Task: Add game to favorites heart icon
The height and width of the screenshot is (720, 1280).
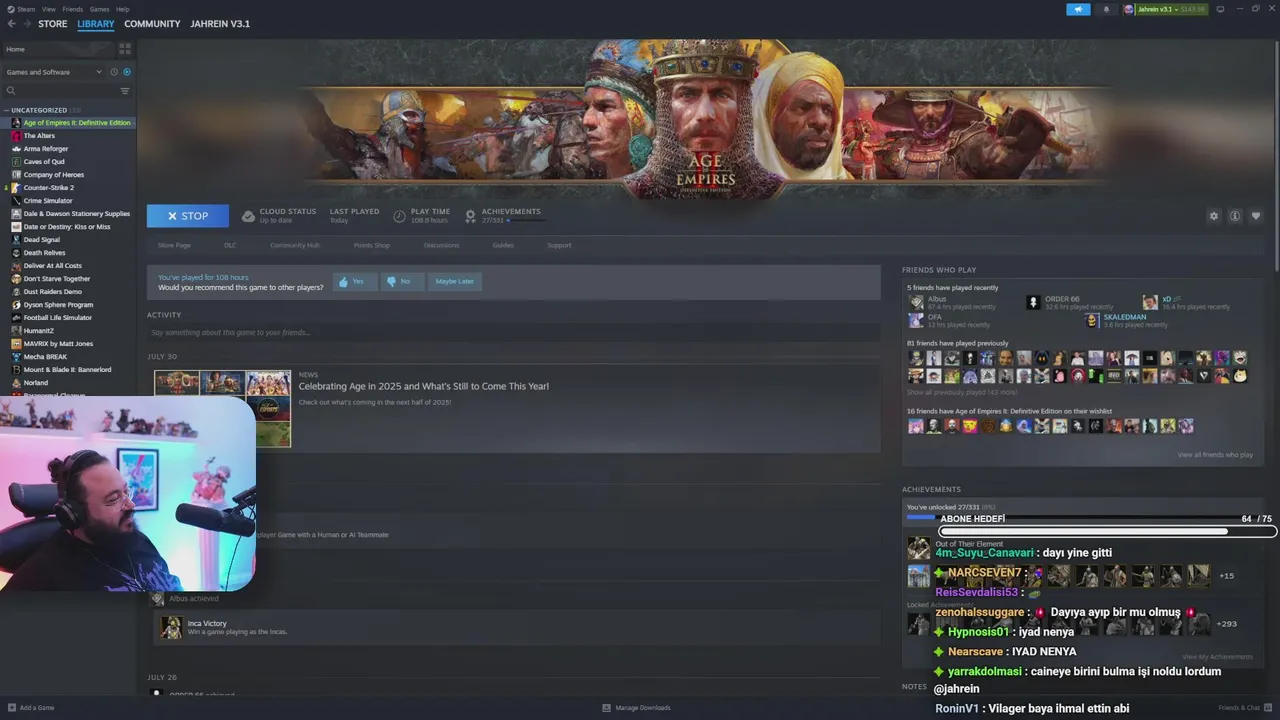Action: coord(1256,216)
